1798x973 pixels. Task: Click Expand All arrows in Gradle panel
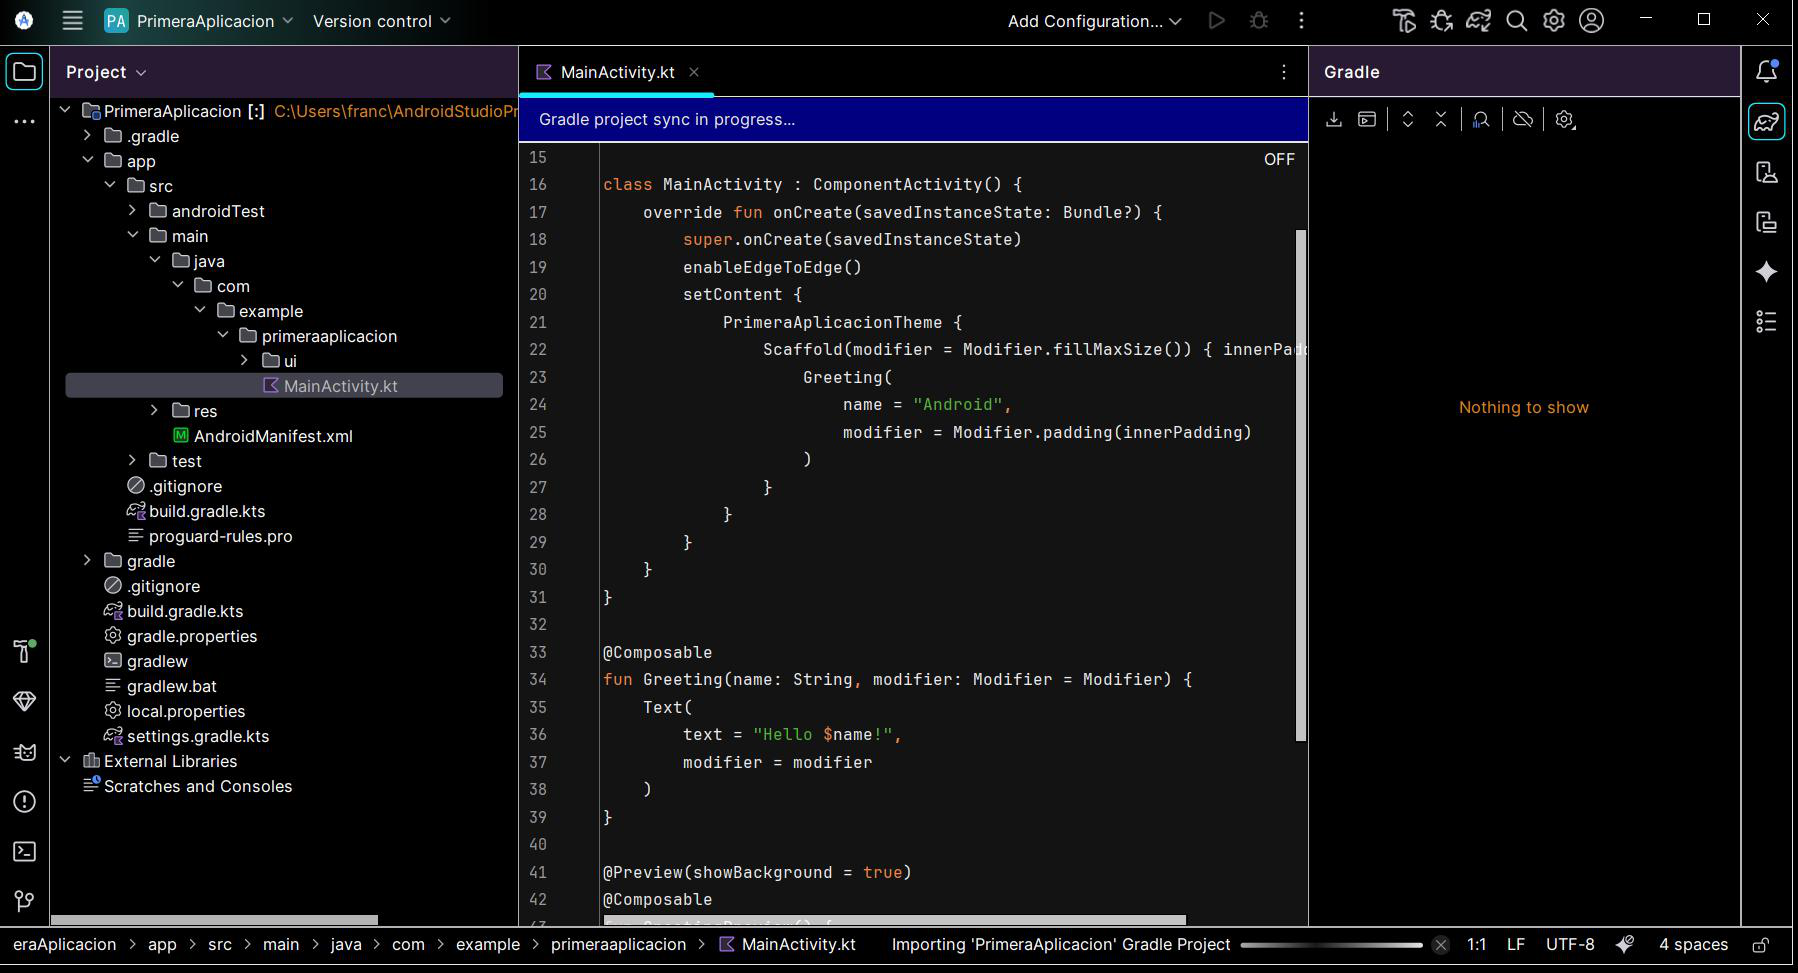pyautogui.click(x=1408, y=120)
